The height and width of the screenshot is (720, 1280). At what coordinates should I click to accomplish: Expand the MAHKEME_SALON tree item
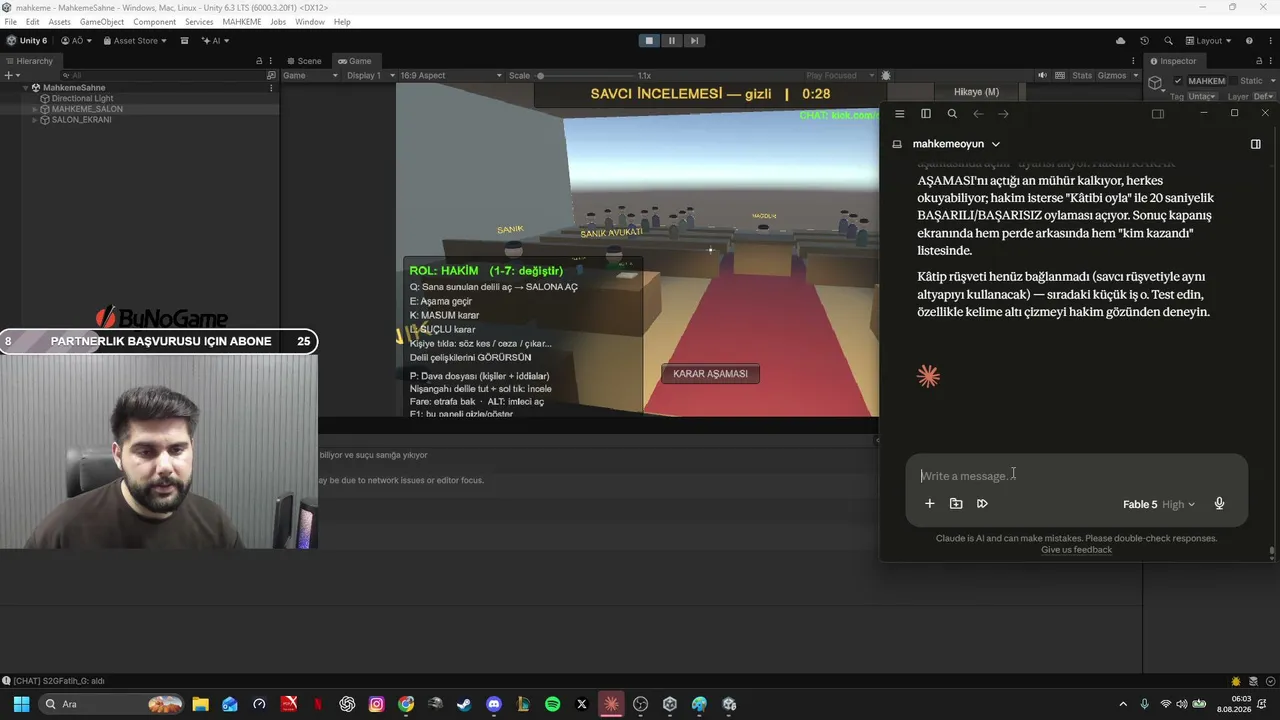tap(35, 109)
